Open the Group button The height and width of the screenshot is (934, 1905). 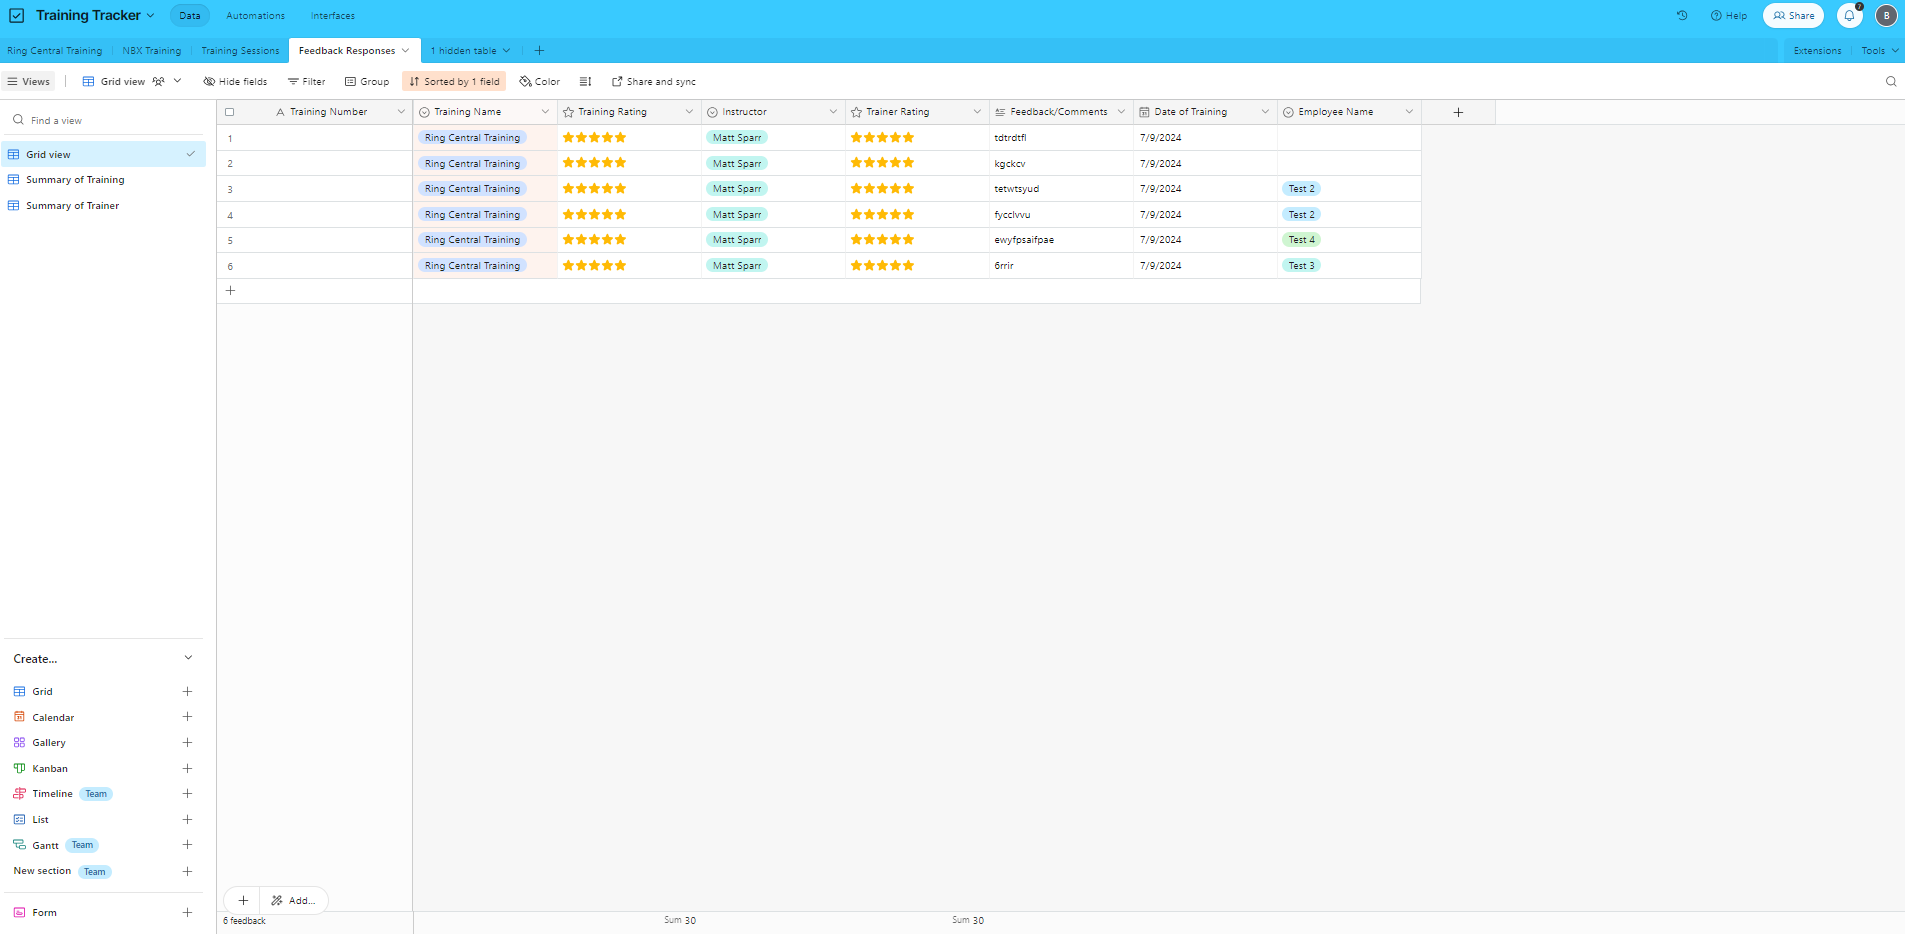tap(367, 82)
